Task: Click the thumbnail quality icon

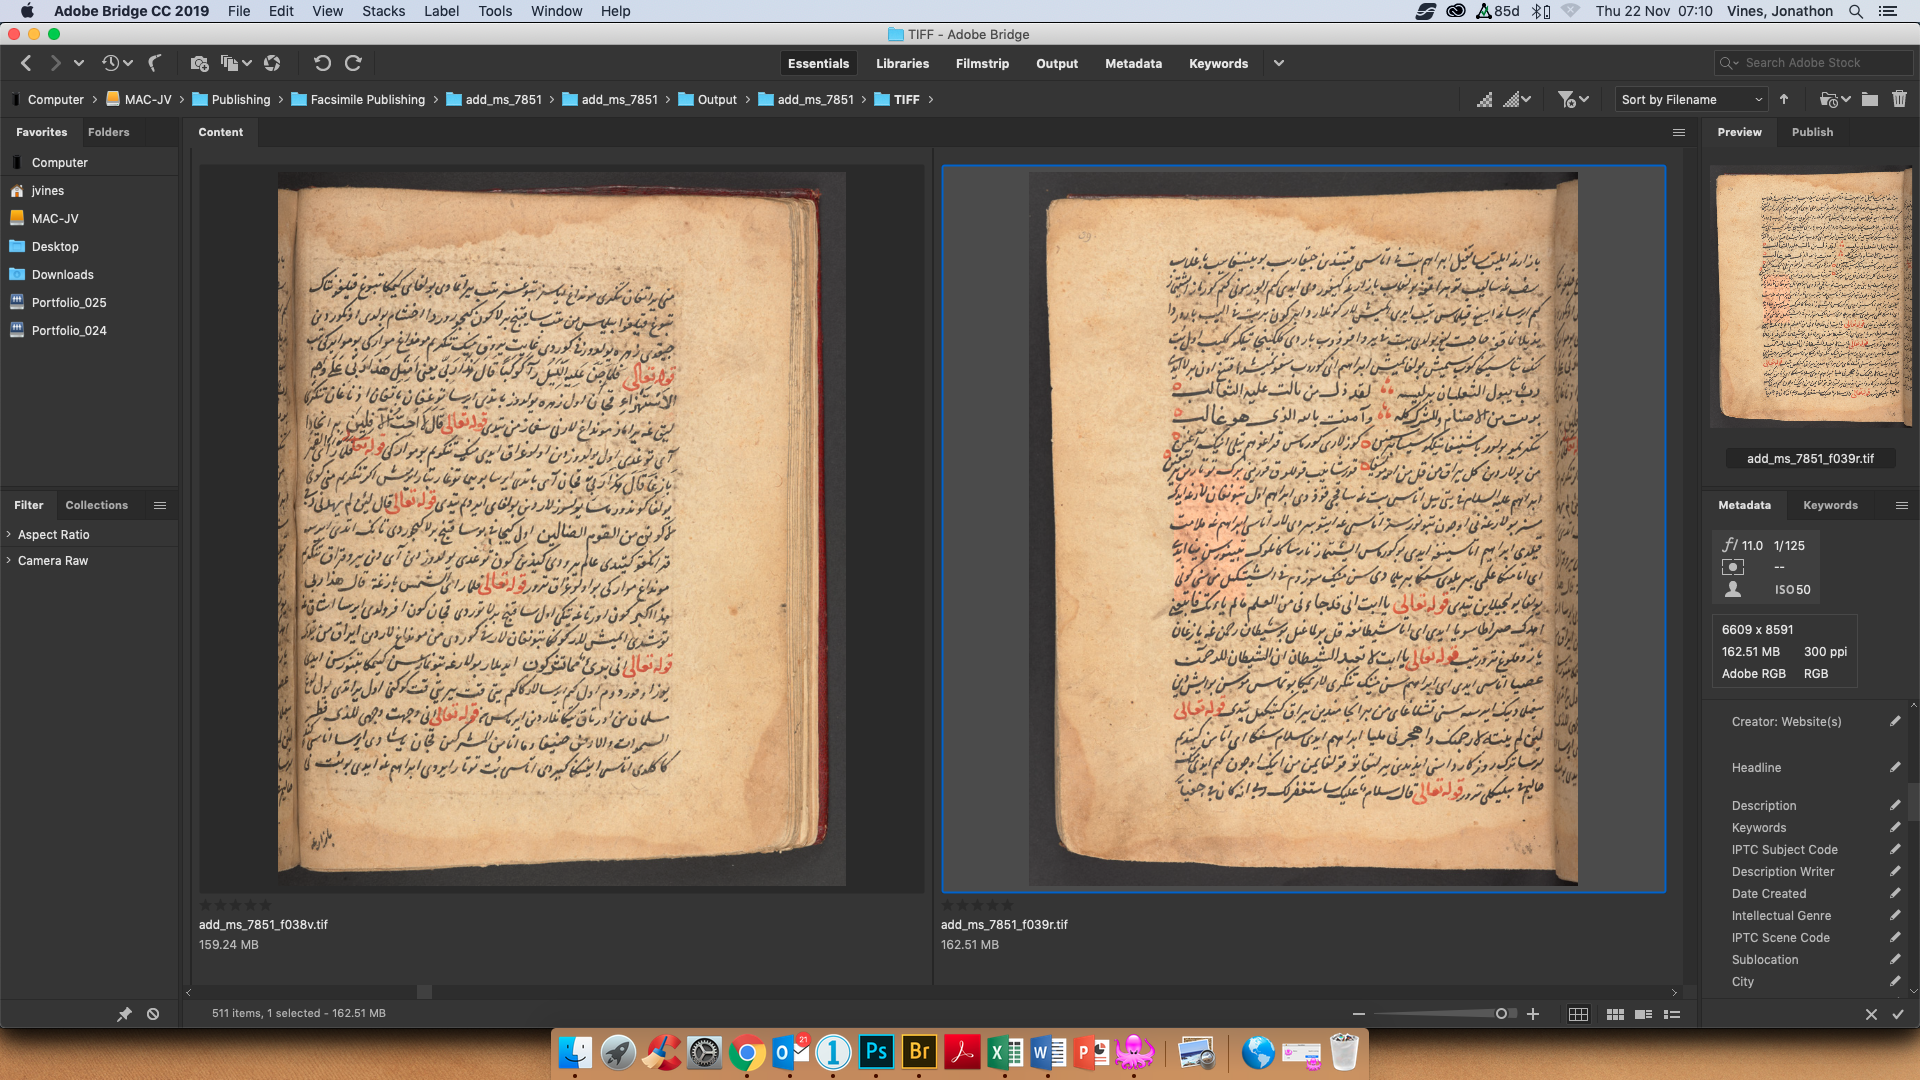Action: 1485,99
